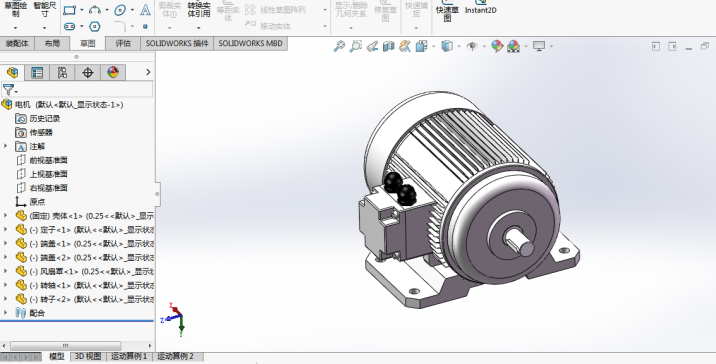Select the Sketch Fillet tool

[x=120, y=26]
